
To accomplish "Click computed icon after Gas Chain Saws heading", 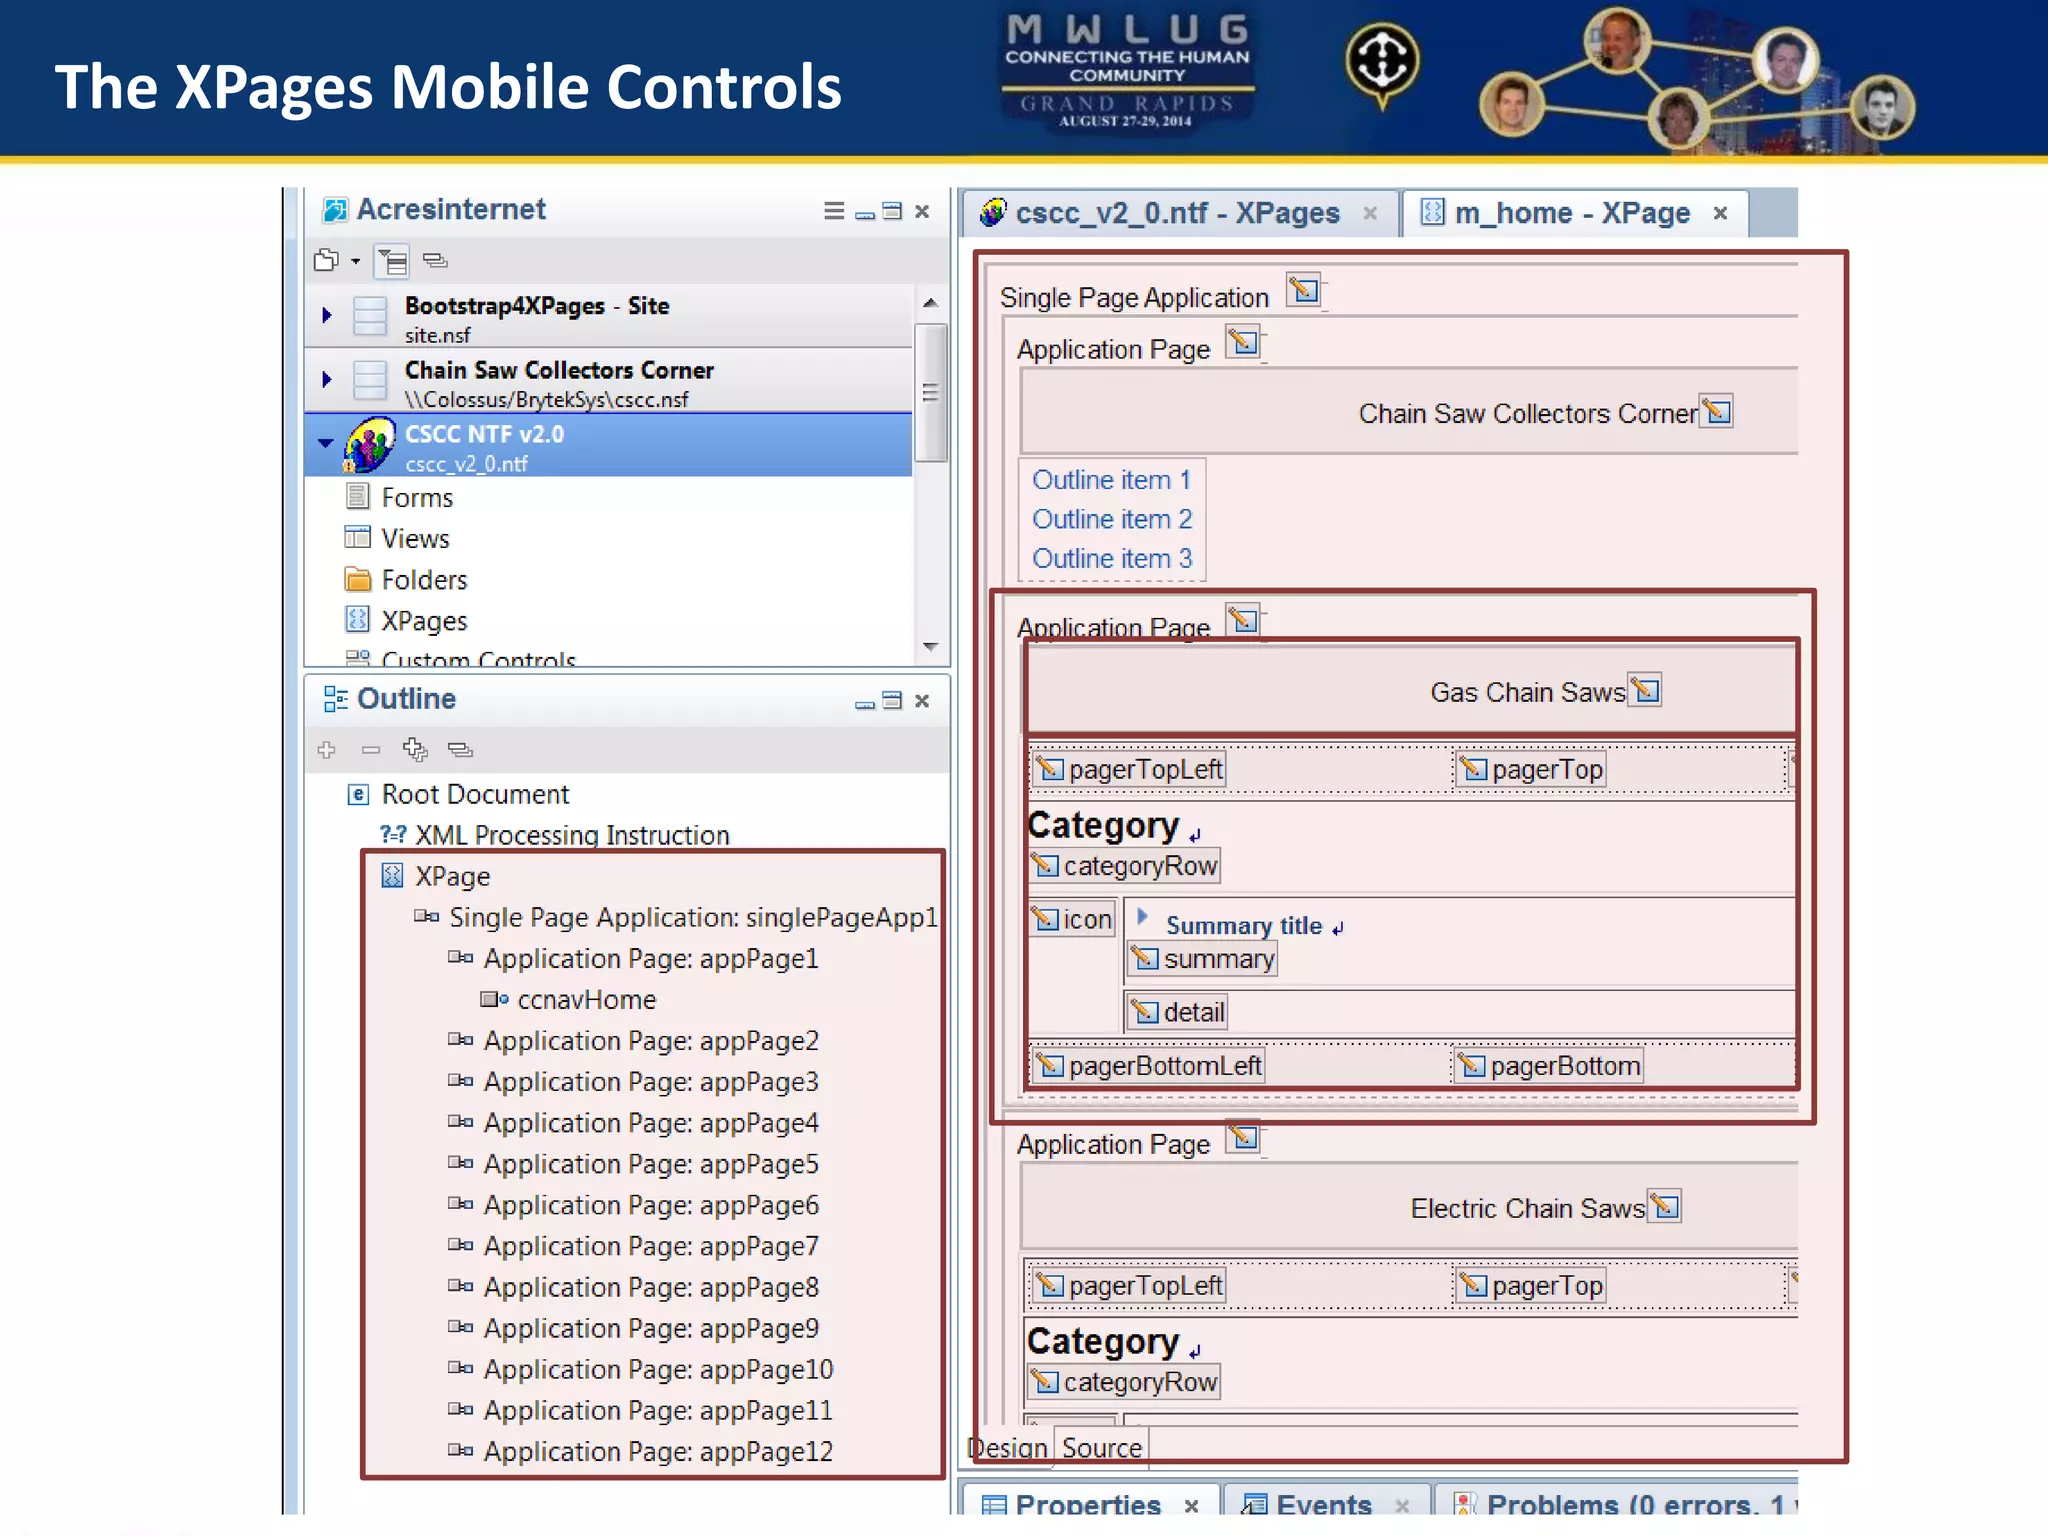I will tap(1645, 690).
